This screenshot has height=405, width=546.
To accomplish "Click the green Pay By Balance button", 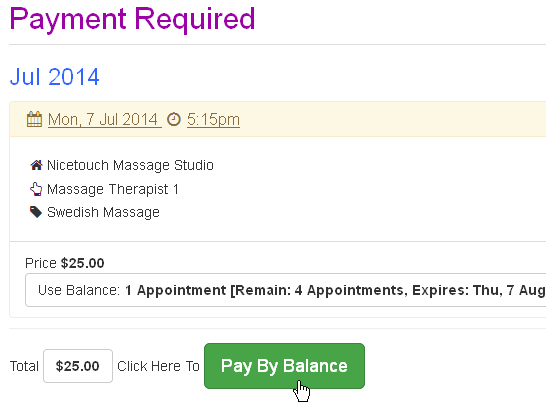I will coord(284,366).
